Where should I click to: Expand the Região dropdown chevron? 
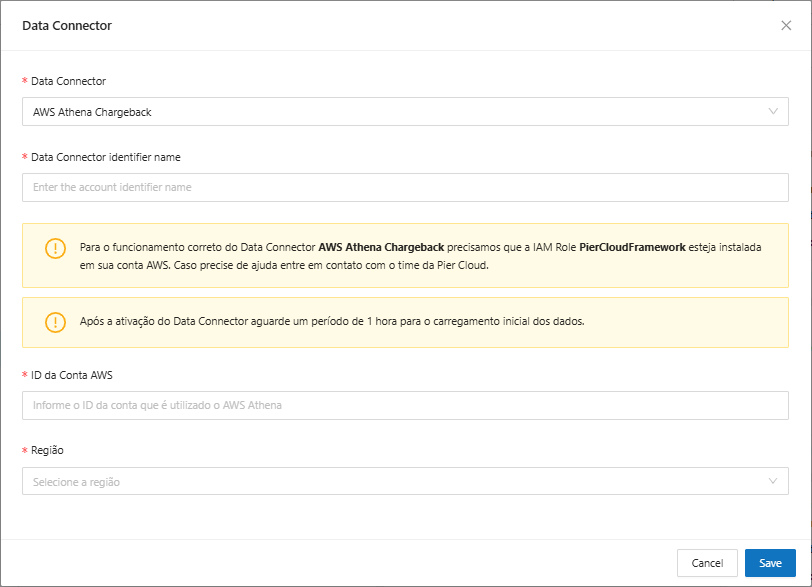773,481
